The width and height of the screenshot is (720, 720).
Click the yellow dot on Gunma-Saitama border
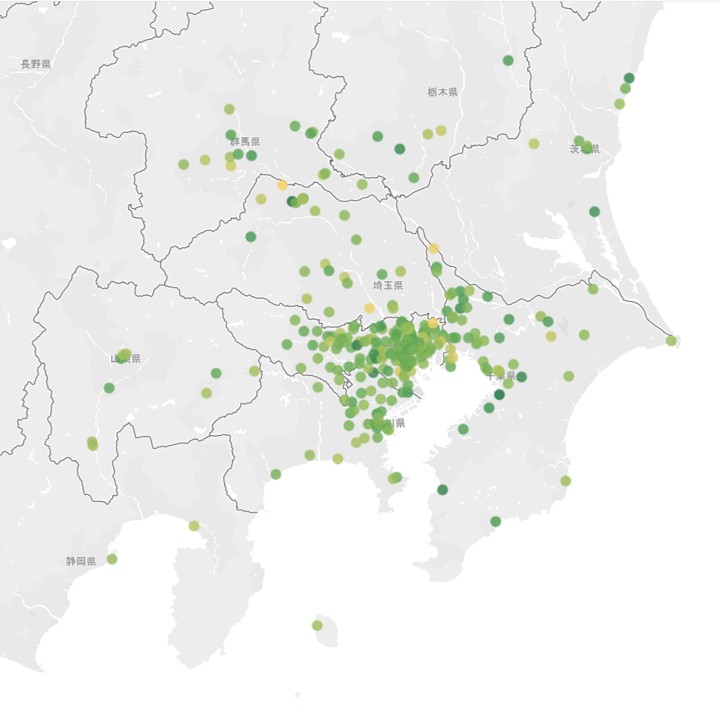point(282,185)
